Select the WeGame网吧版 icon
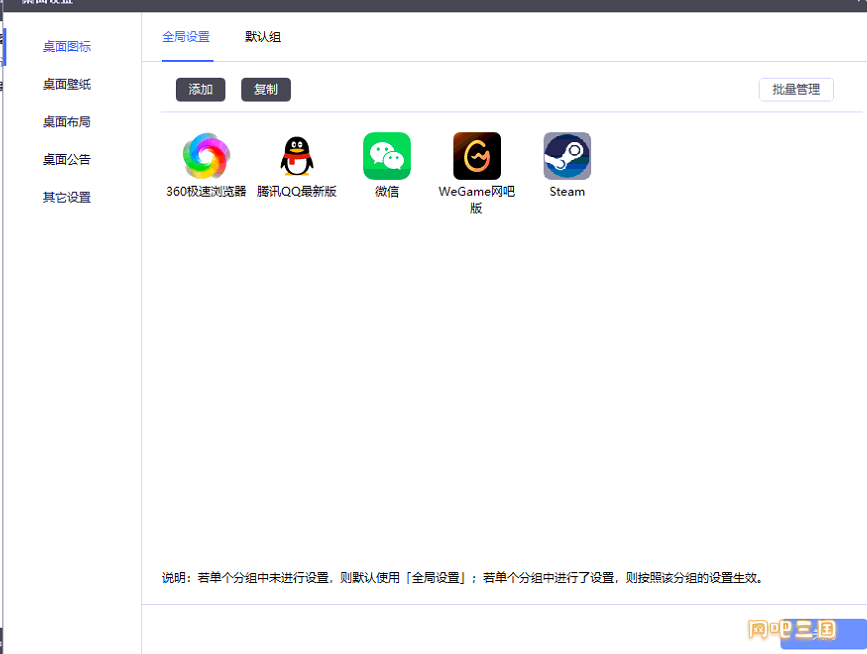The height and width of the screenshot is (654, 867). click(477, 156)
